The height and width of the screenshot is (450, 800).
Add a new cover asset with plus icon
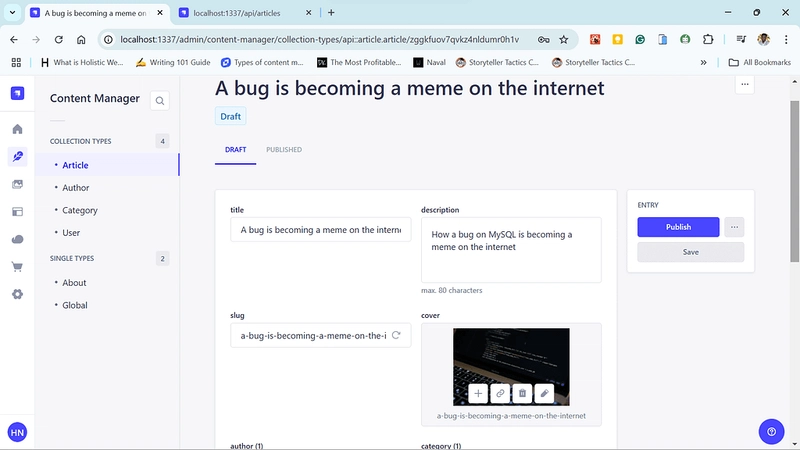pyautogui.click(x=478, y=393)
